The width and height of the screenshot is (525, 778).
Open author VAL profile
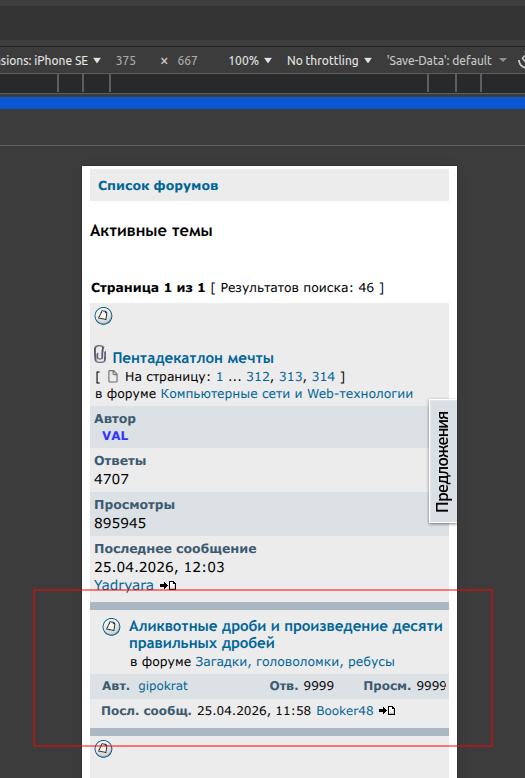coord(115,436)
